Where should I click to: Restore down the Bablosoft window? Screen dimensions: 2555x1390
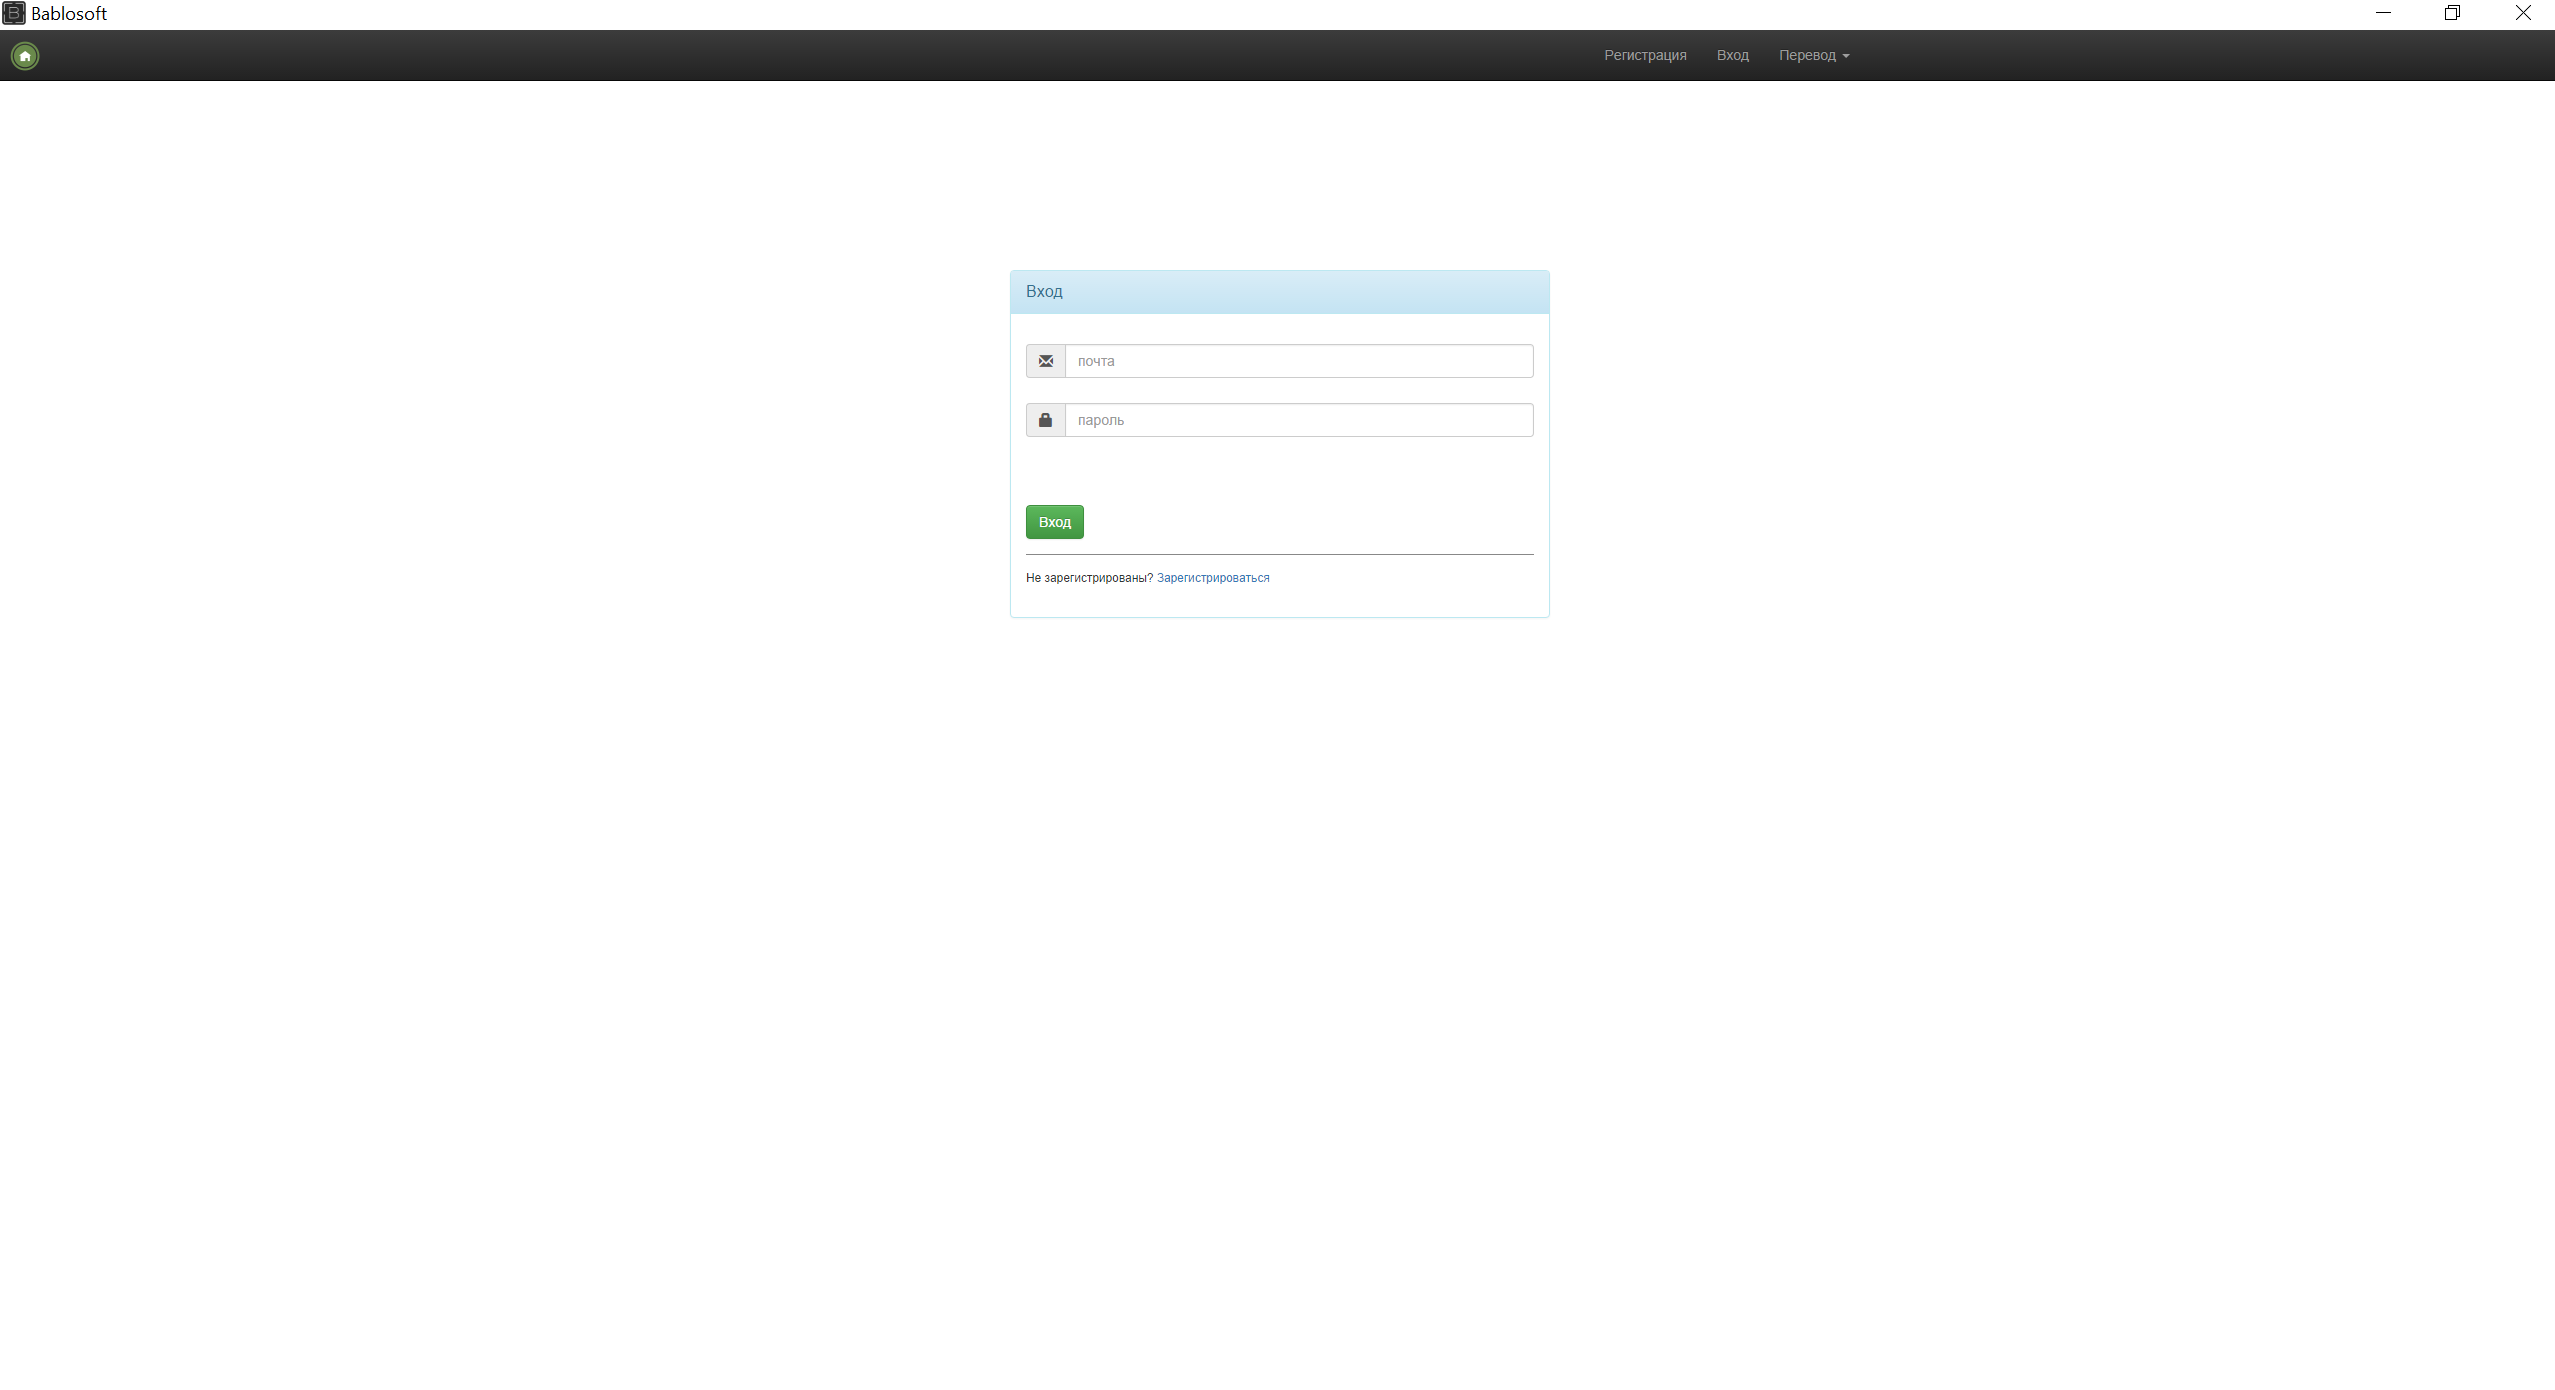2452,13
